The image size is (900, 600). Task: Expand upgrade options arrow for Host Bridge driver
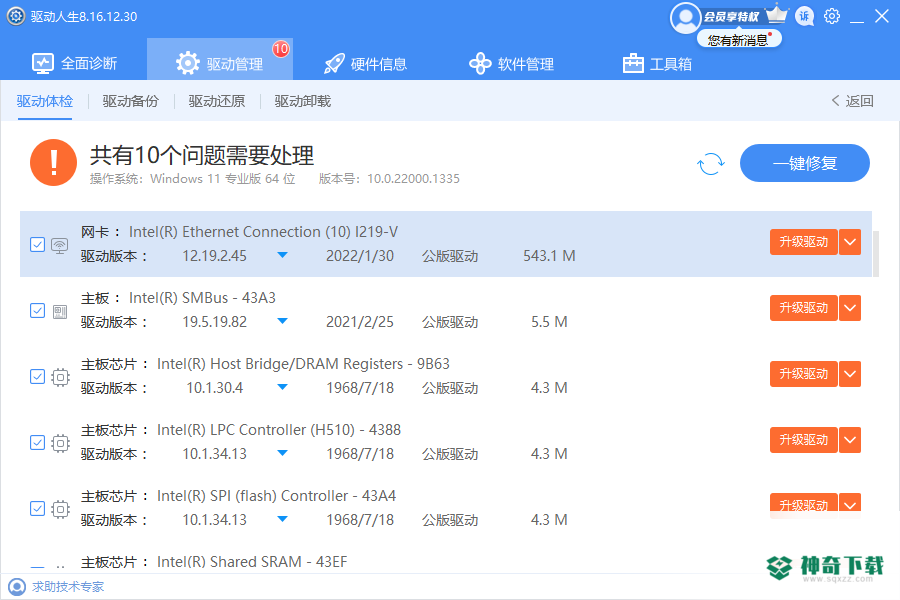click(850, 374)
